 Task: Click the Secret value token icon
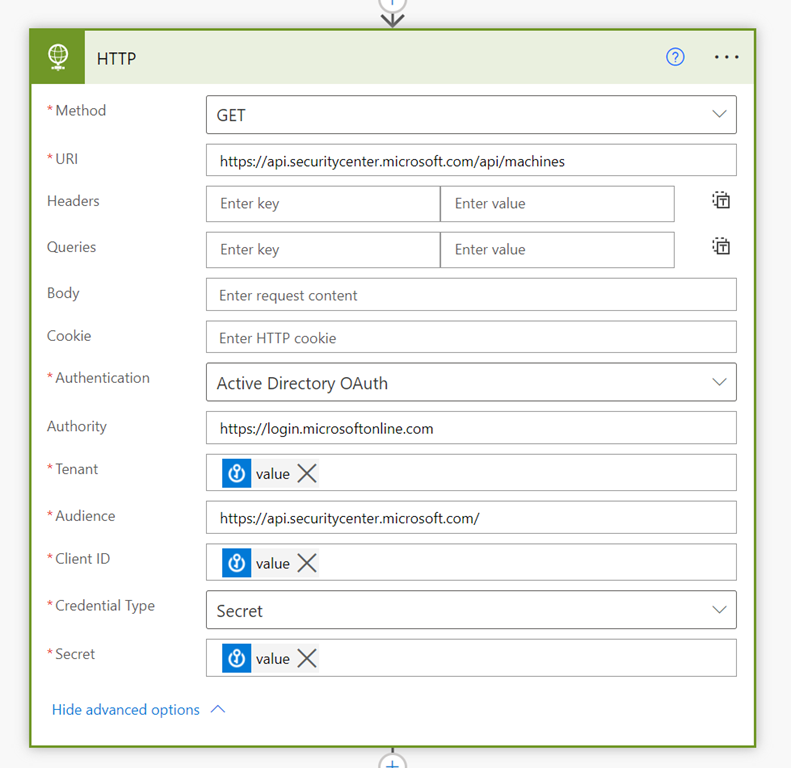[x=237, y=659]
